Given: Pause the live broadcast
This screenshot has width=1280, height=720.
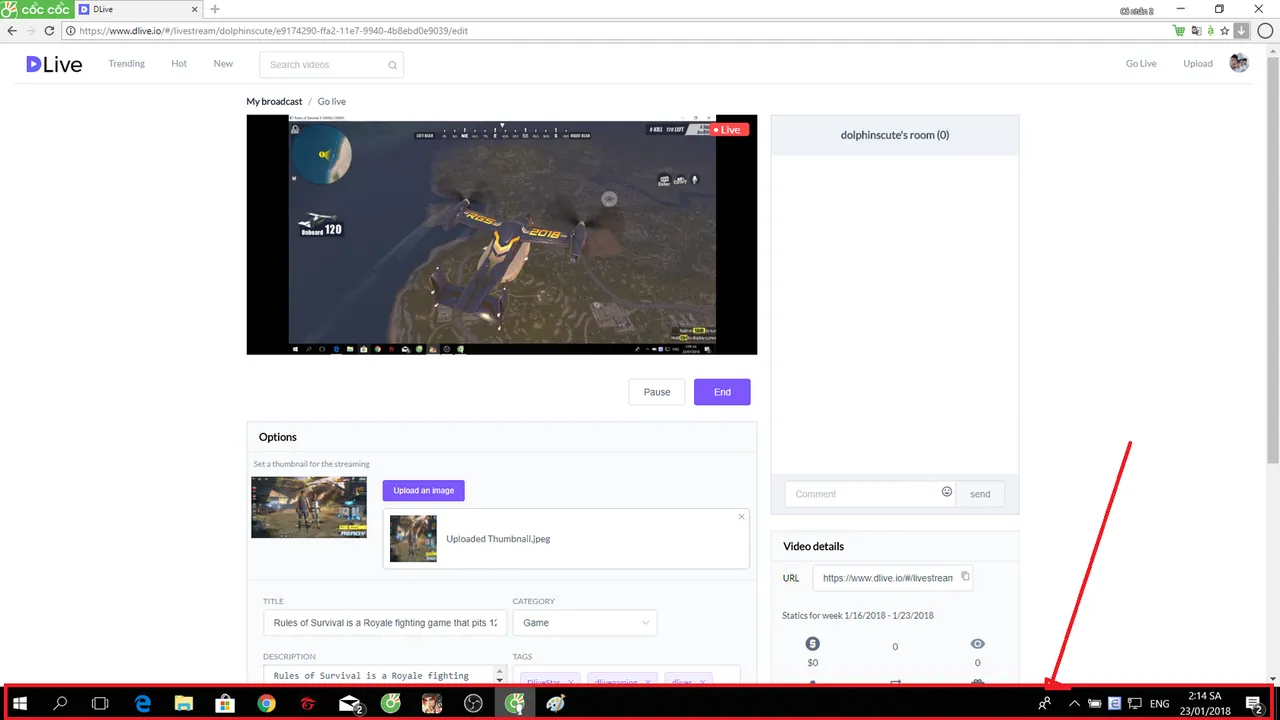Looking at the screenshot, I should pos(657,392).
